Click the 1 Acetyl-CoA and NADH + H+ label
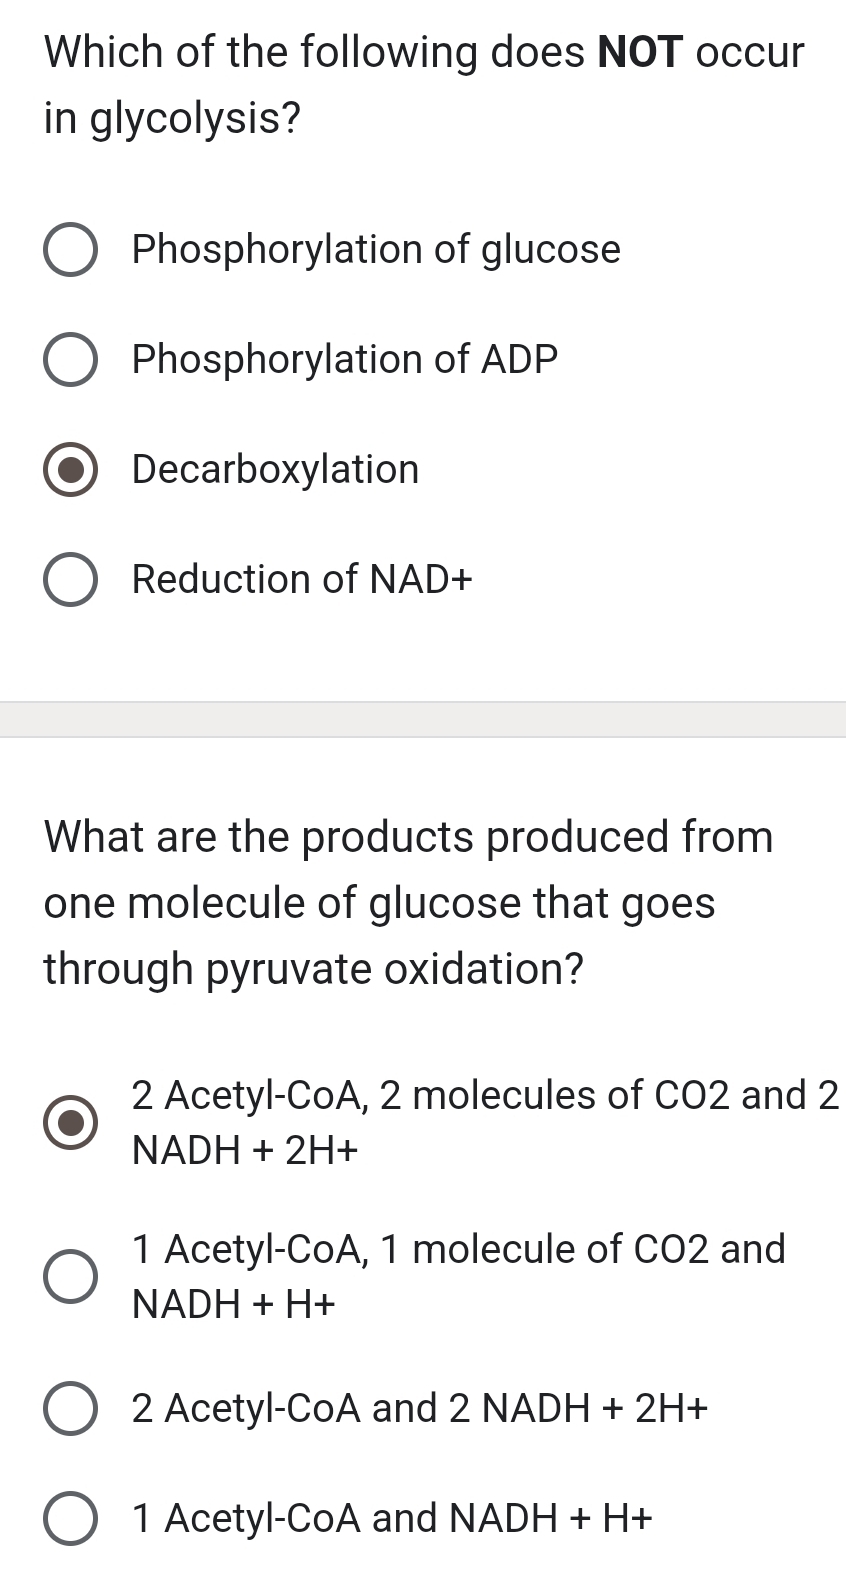This screenshot has height=1582, width=846. [x=392, y=1518]
